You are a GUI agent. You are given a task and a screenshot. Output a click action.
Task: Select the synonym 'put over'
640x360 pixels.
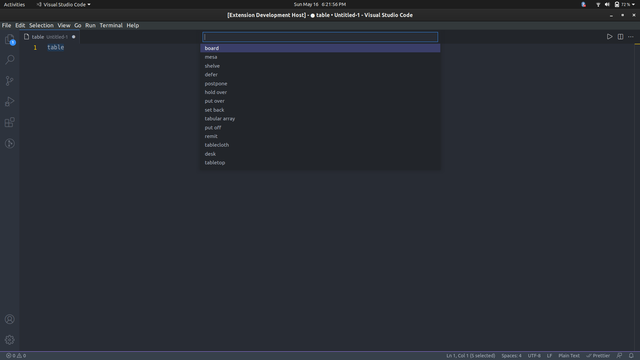tap(320, 101)
